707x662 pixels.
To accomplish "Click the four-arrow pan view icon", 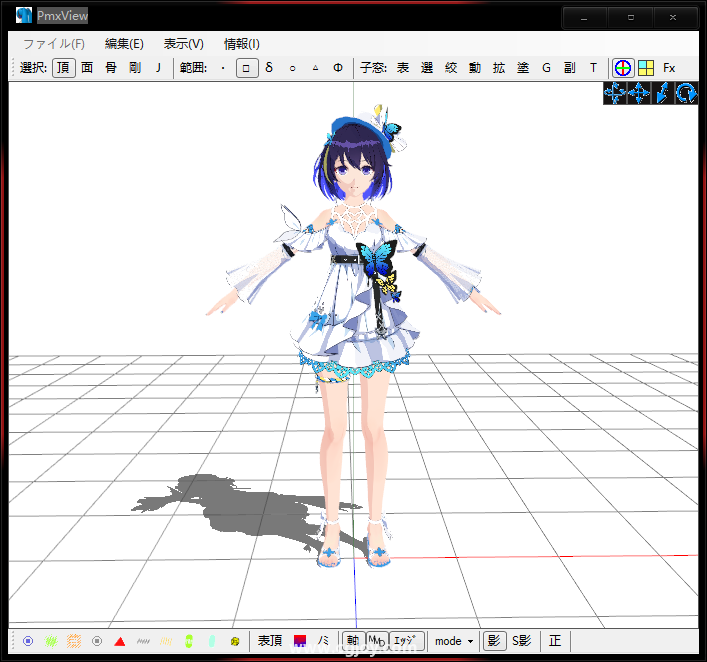I will [614, 93].
